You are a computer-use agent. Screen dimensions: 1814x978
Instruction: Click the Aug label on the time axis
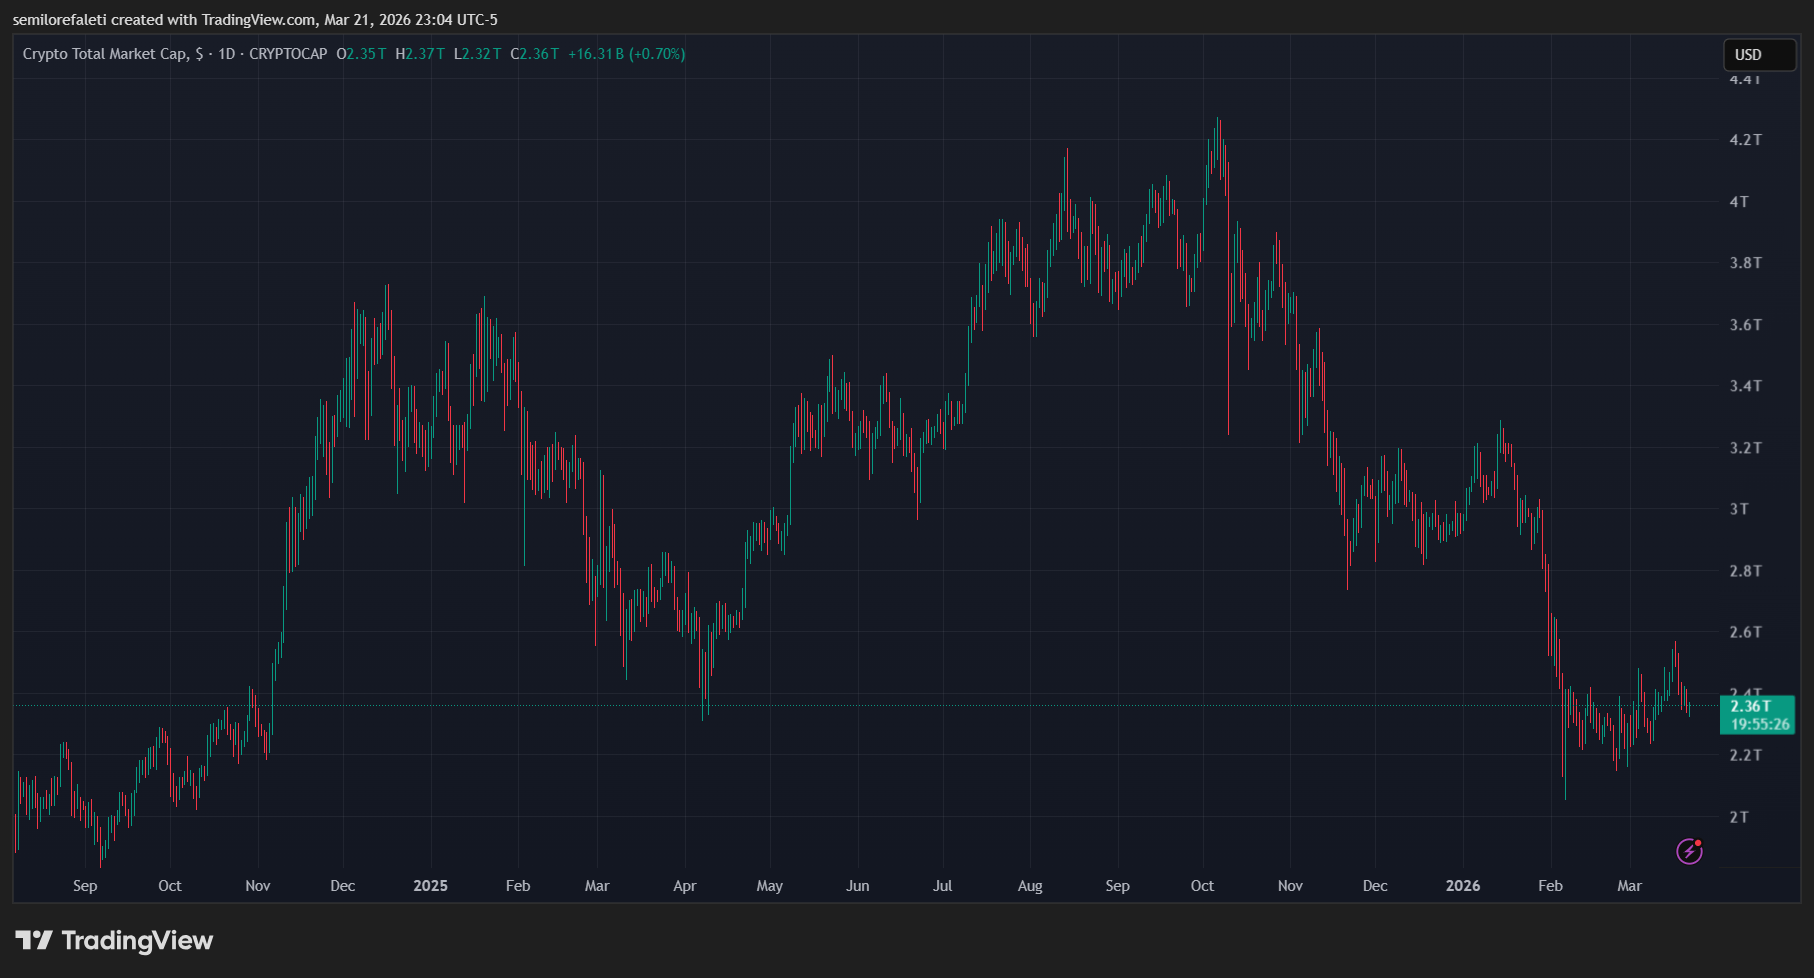coord(1030,886)
